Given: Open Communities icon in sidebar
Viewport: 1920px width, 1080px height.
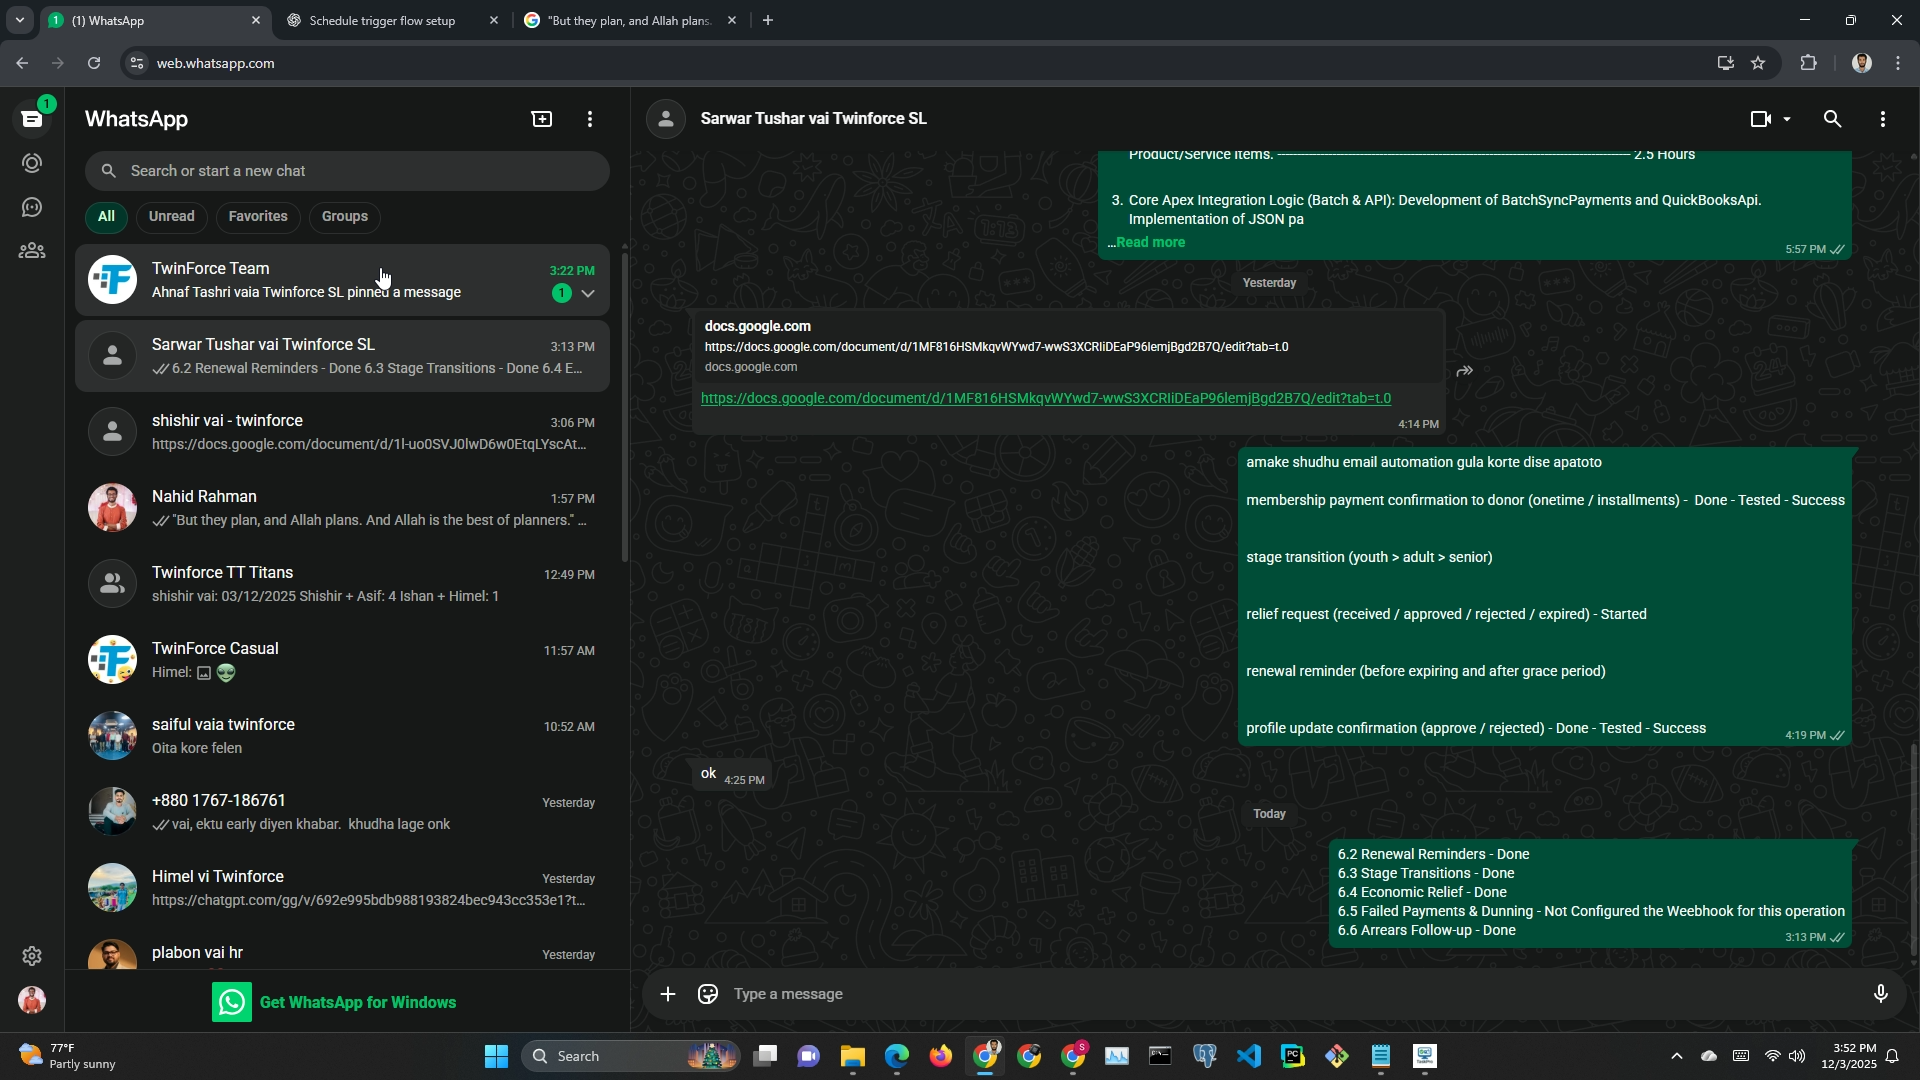Looking at the screenshot, I should click(x=32, y=251).
